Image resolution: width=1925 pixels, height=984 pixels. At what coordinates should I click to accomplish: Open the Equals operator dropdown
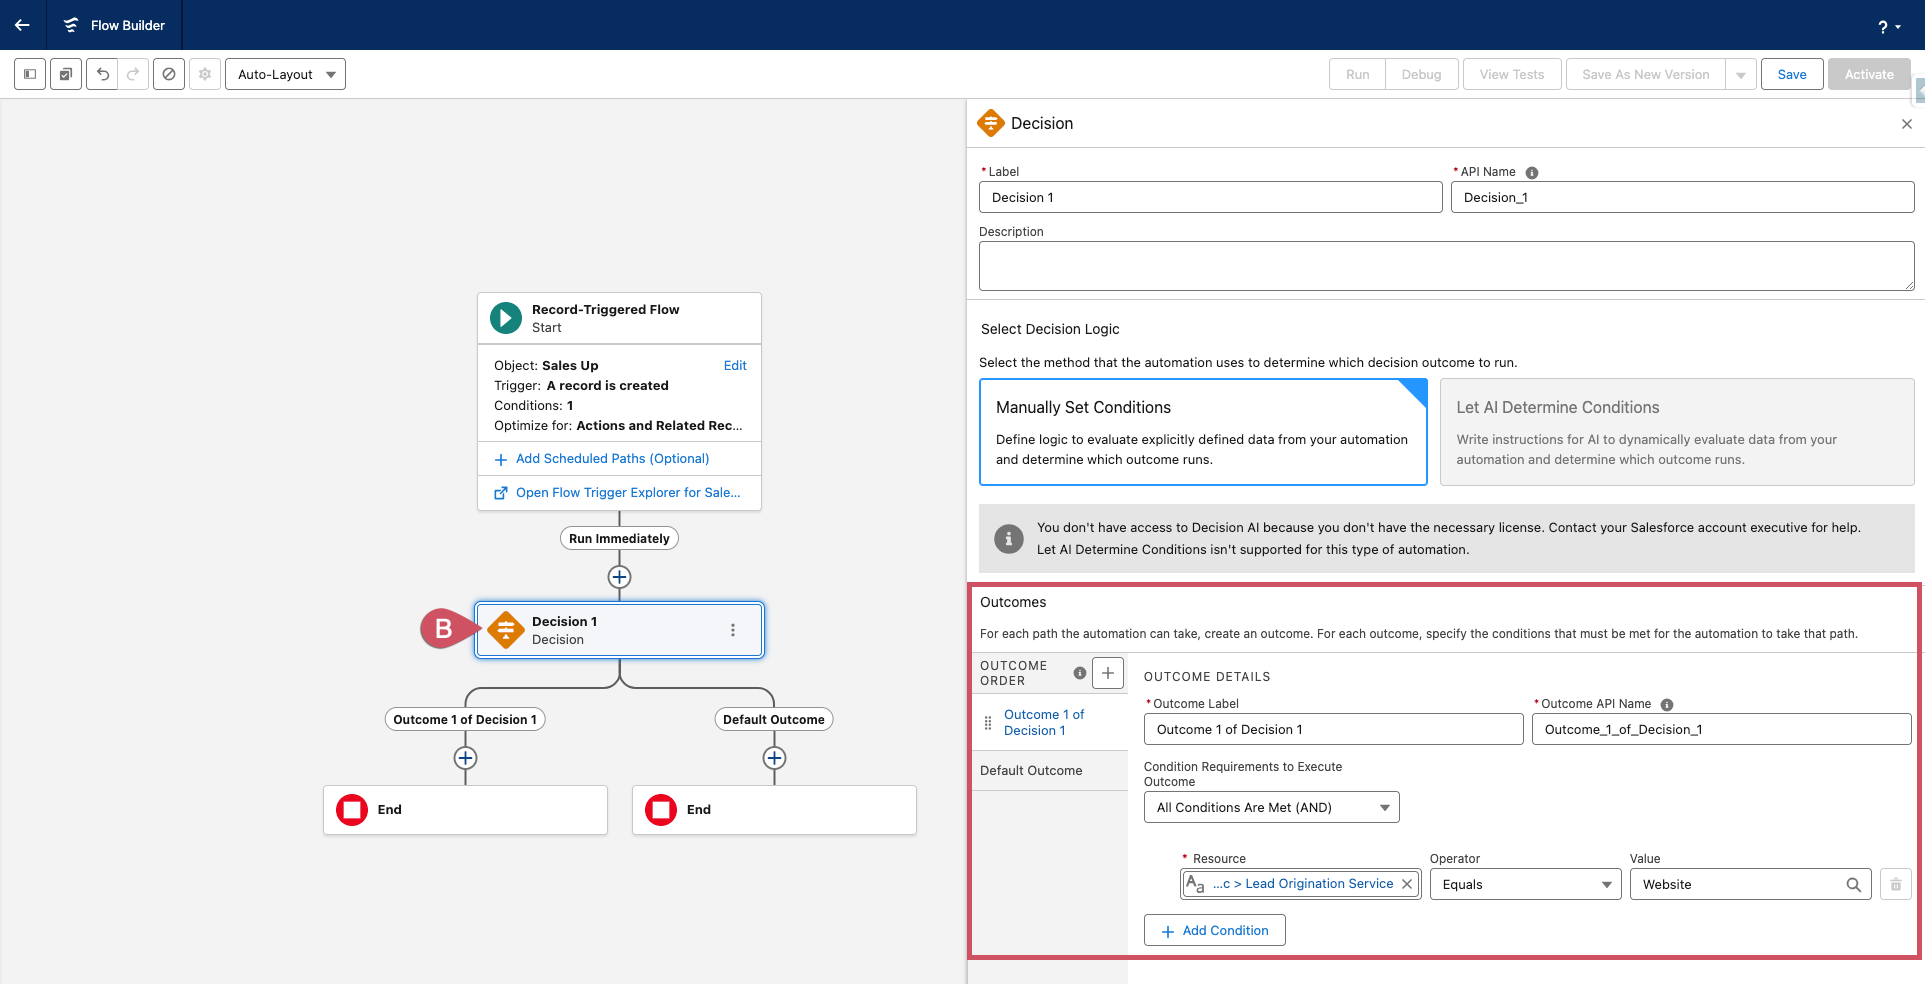pyautogui.click(x=1525, y=884)
